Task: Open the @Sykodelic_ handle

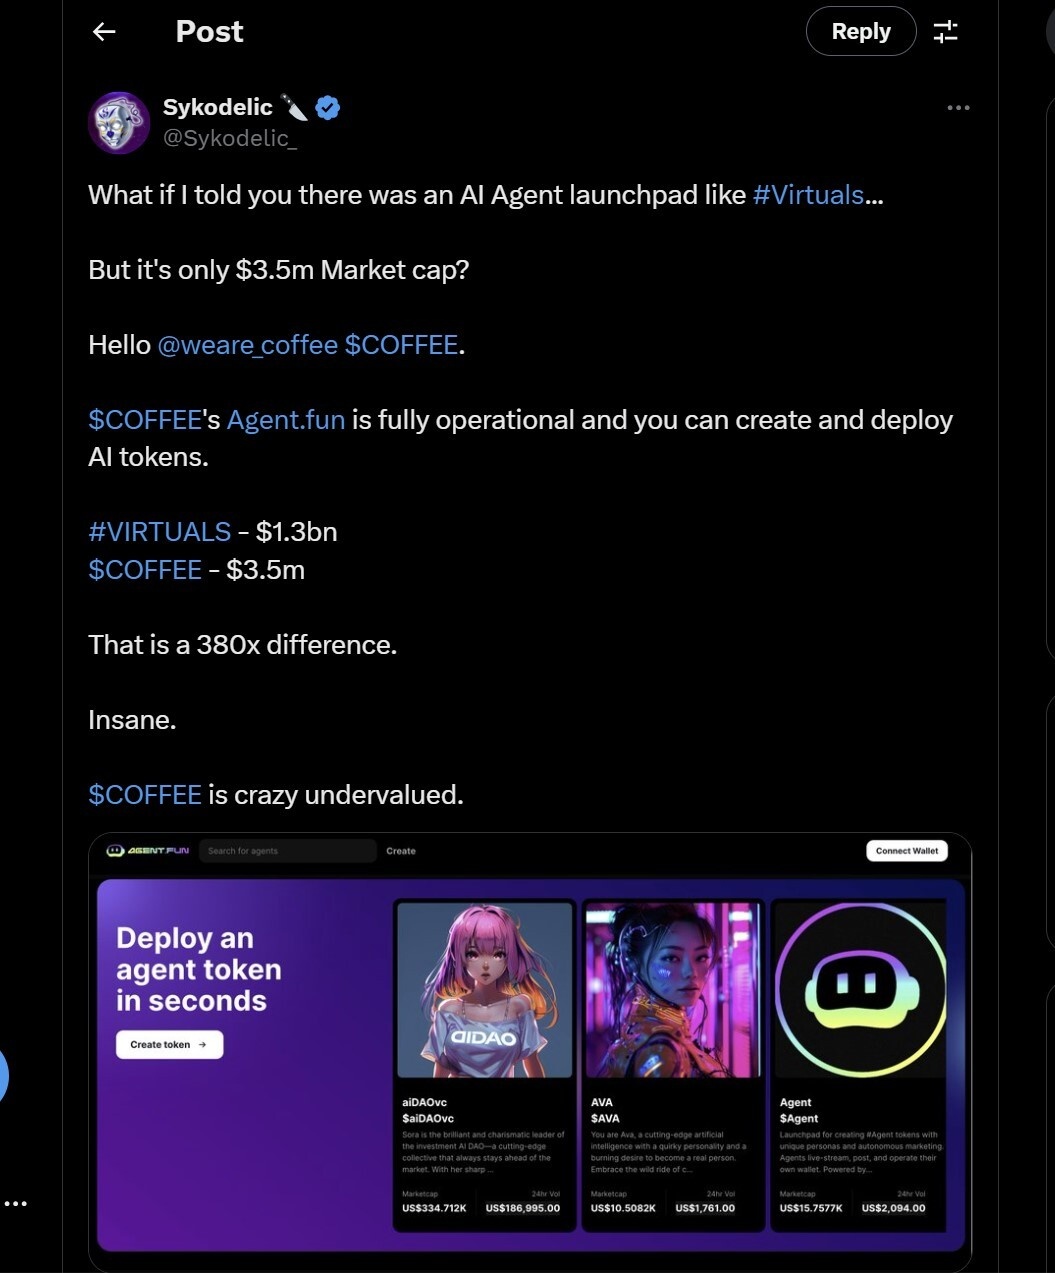Action: coord(230,138)
